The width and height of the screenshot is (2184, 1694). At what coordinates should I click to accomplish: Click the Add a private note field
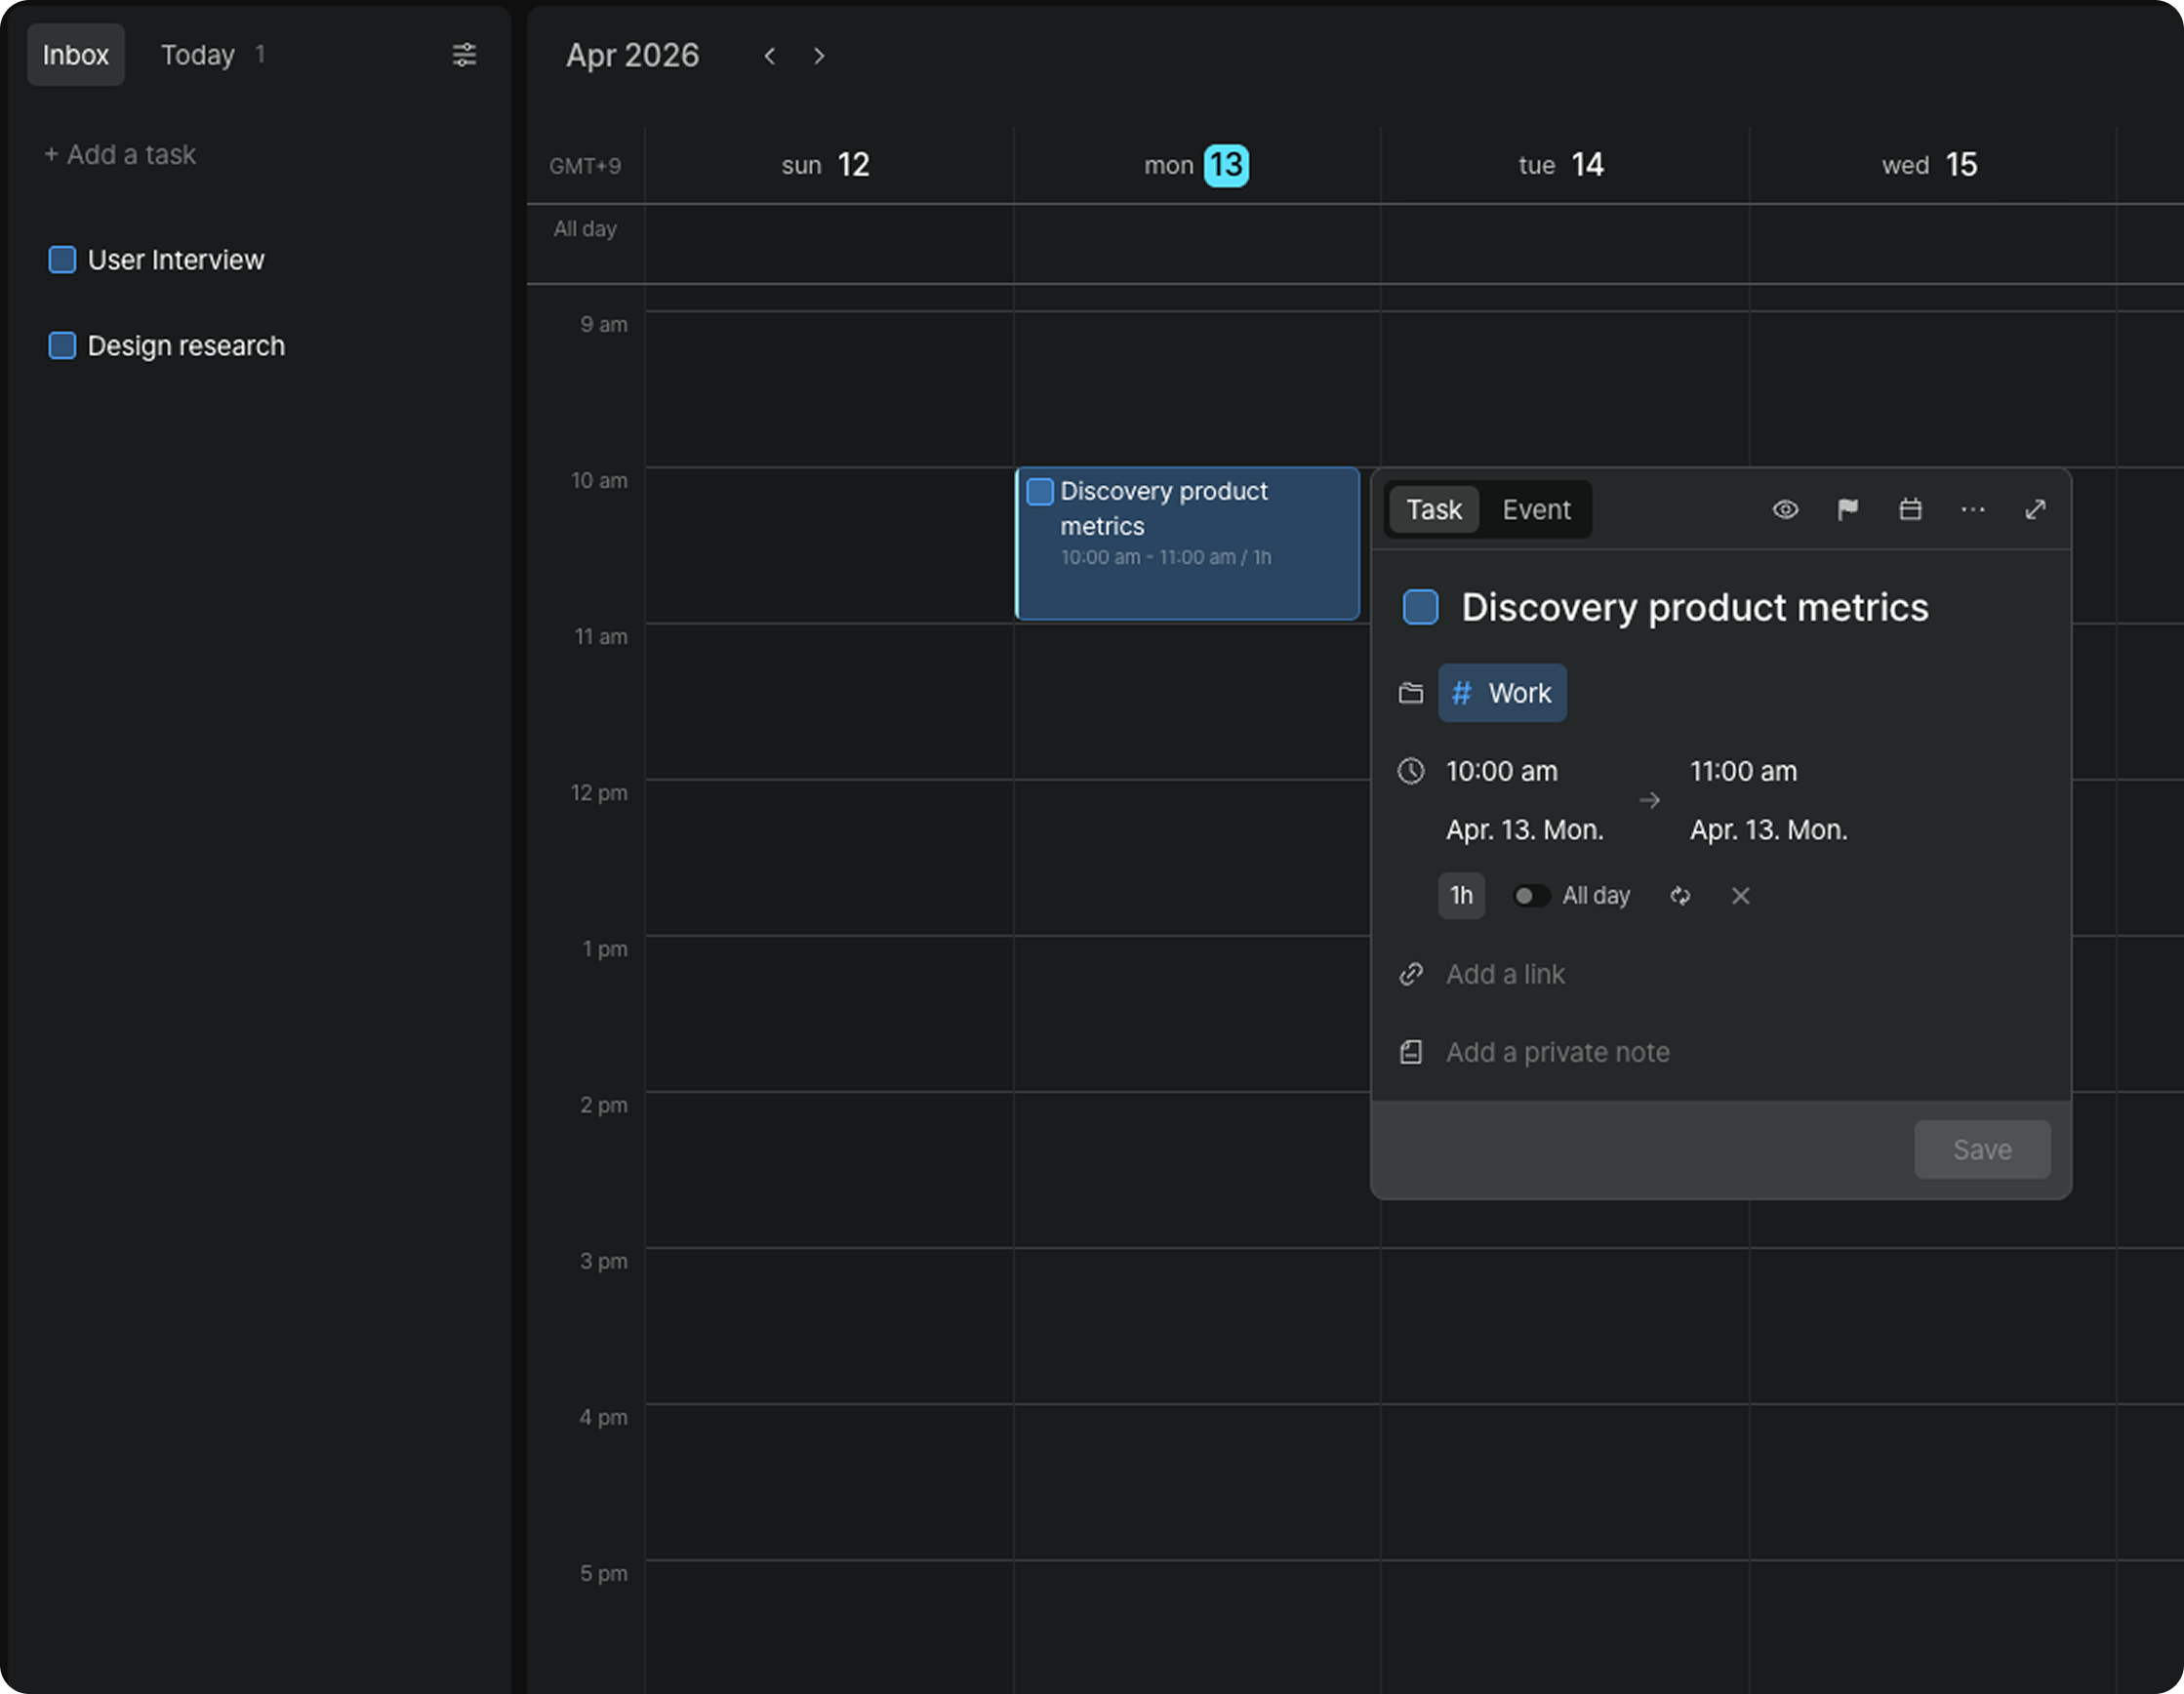pyautogui.click(x=1557, y=1052)
